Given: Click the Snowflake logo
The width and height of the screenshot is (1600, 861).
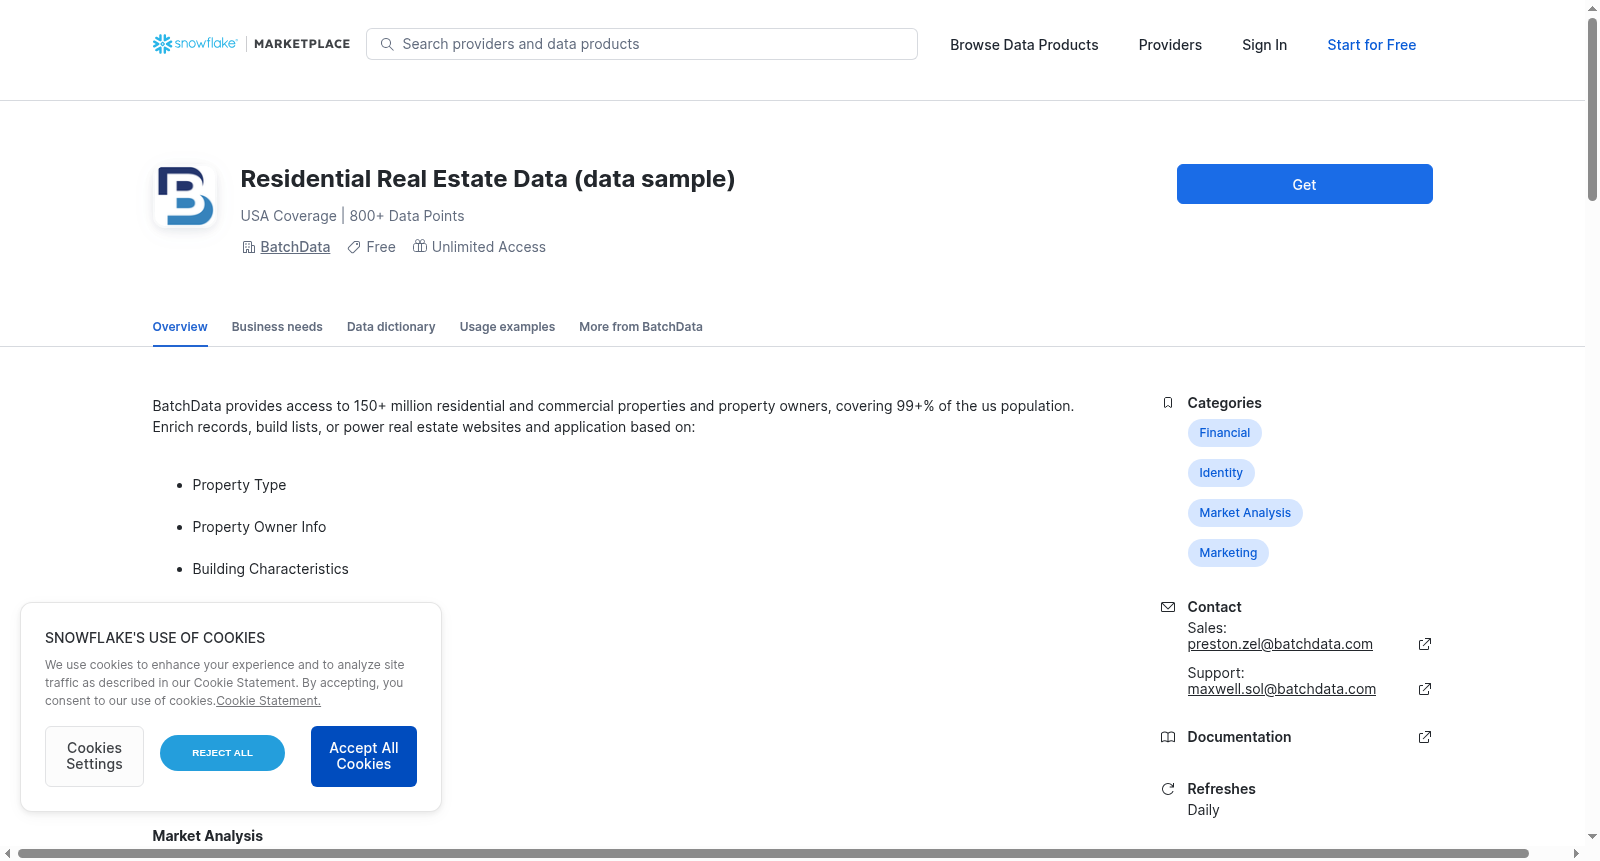Looking at the screenshot, I should (x=195, y=44).
